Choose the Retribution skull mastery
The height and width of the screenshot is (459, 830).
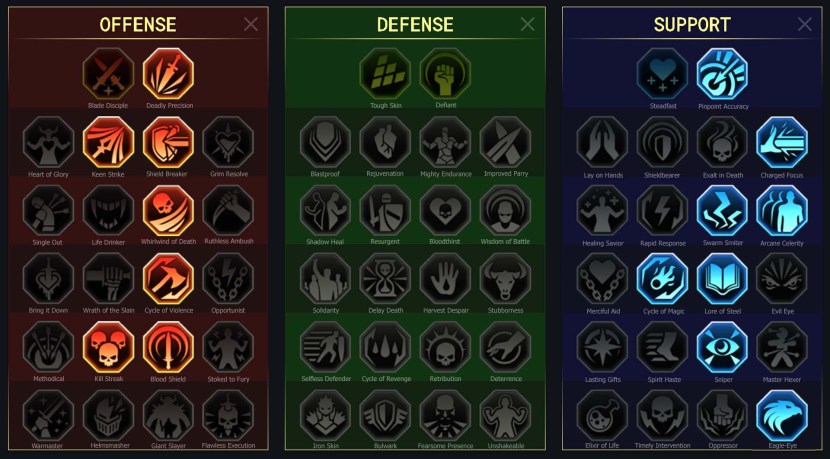click(x=445, y=347)
